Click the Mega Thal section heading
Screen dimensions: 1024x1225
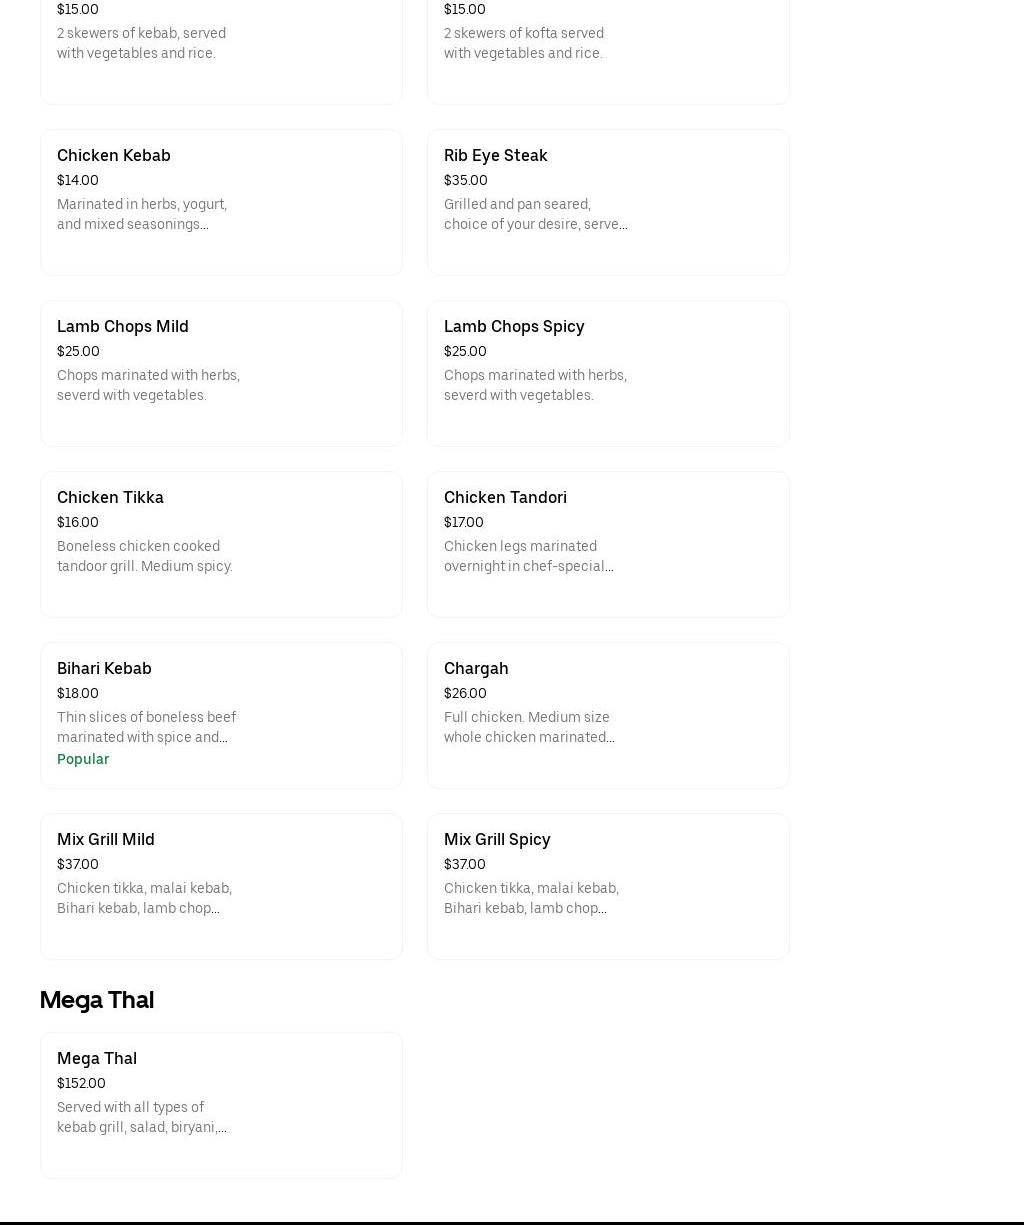click(x=97, y=1000)
